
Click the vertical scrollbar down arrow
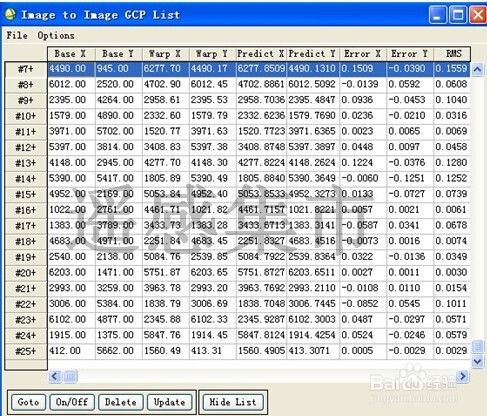477,361
